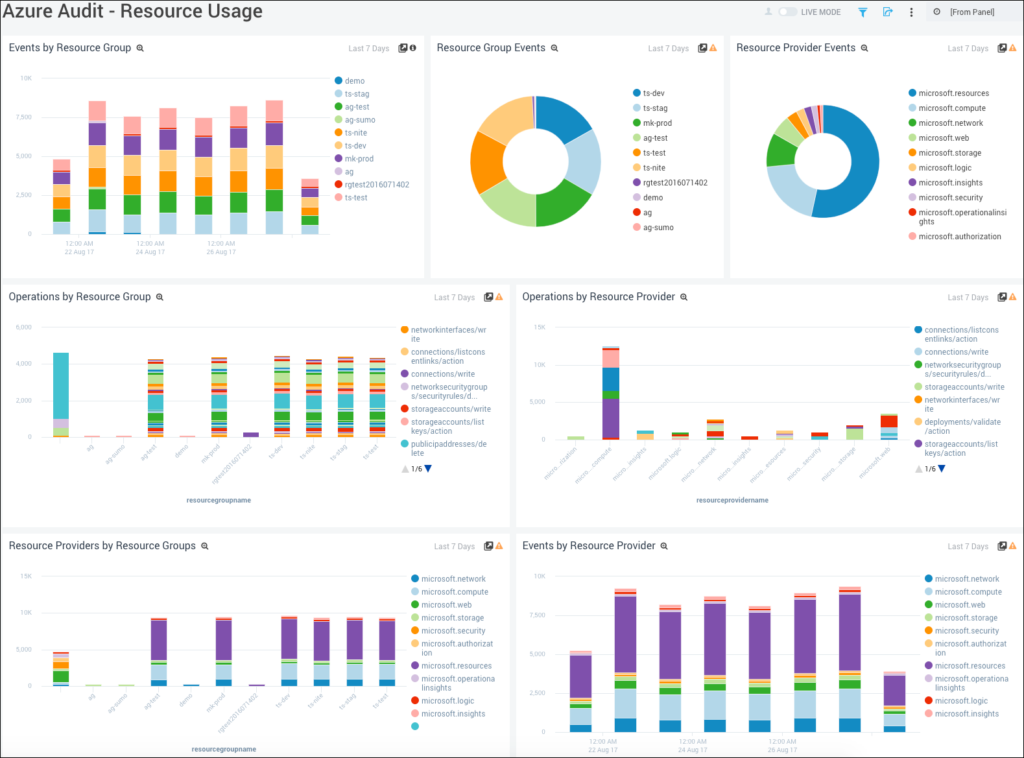This screenshot has height=758, width=1024.
Task: Click the Azure Audit - Resource Usage dashboard title
Action: (133, 11)
